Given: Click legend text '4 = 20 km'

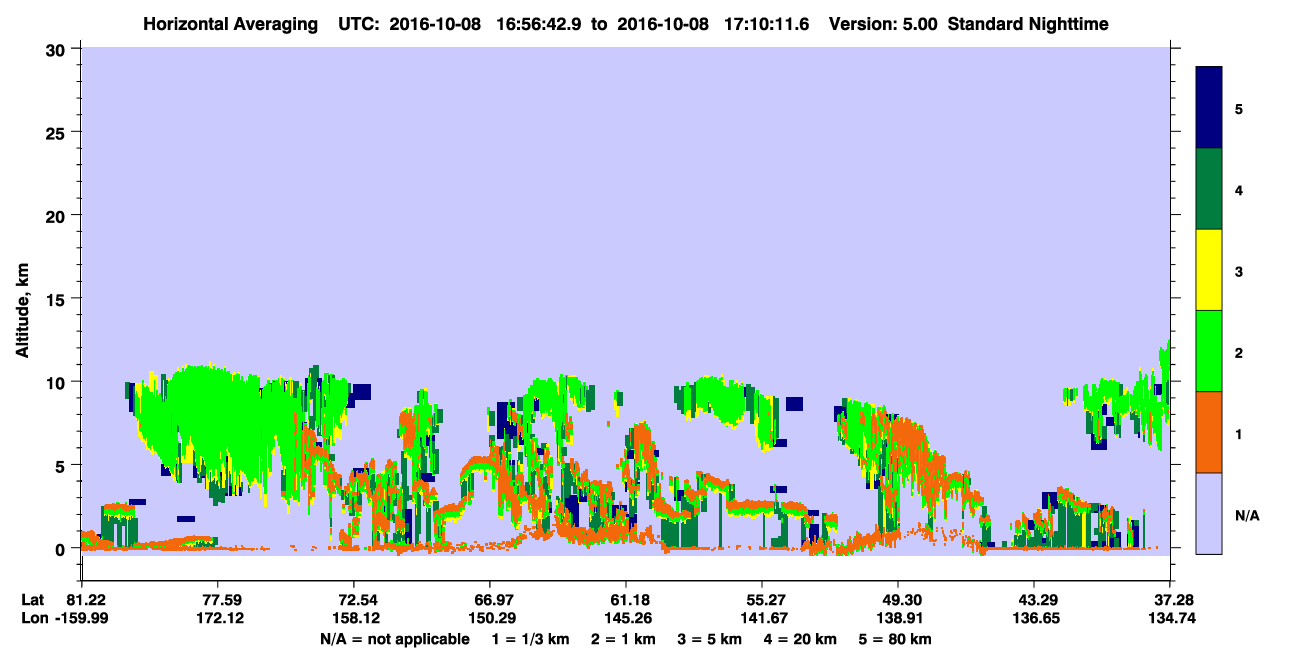Looking at the screenshot, I should click(x=802, y=638).
